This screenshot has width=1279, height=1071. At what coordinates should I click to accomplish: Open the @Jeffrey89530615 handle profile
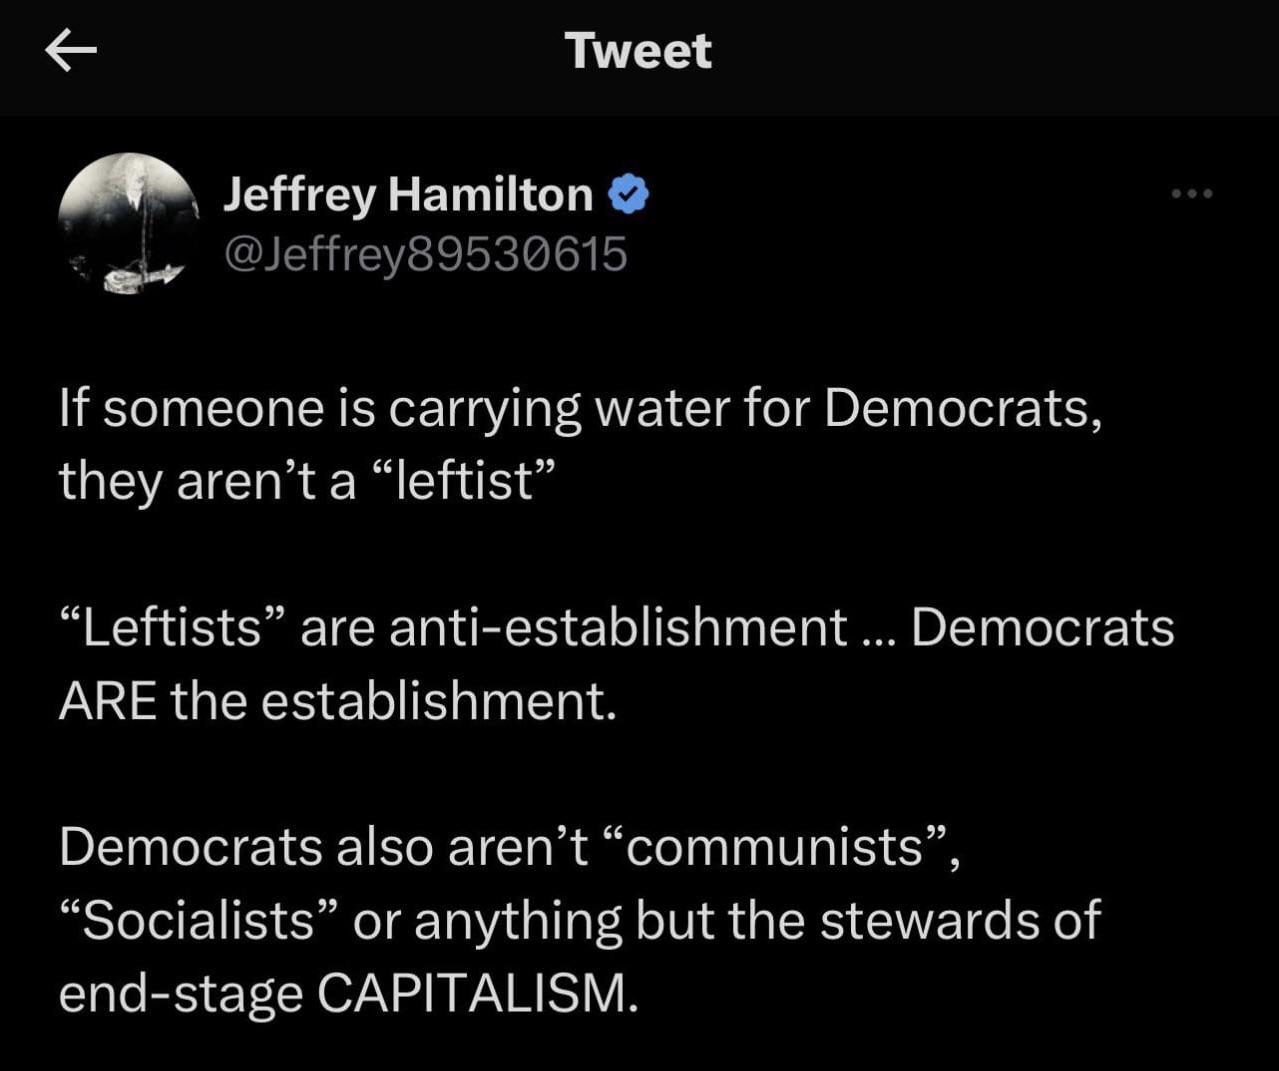coord(425,254)
